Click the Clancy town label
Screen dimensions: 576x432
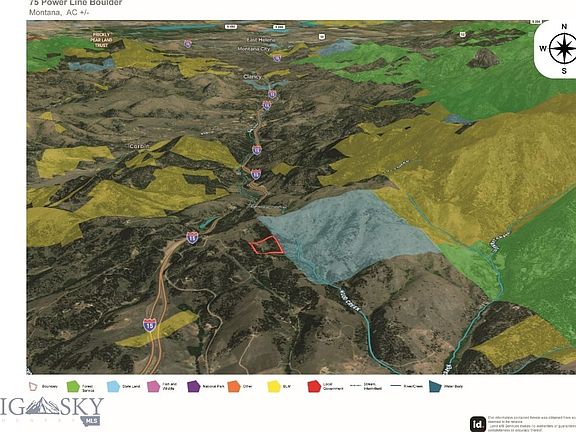(x=252, y=77)
